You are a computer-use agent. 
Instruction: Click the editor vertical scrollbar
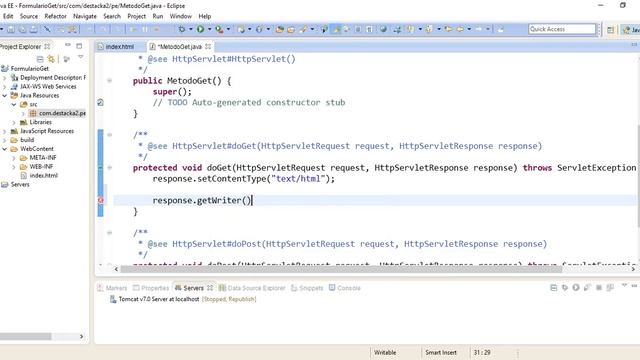click(x=638, y=176)
